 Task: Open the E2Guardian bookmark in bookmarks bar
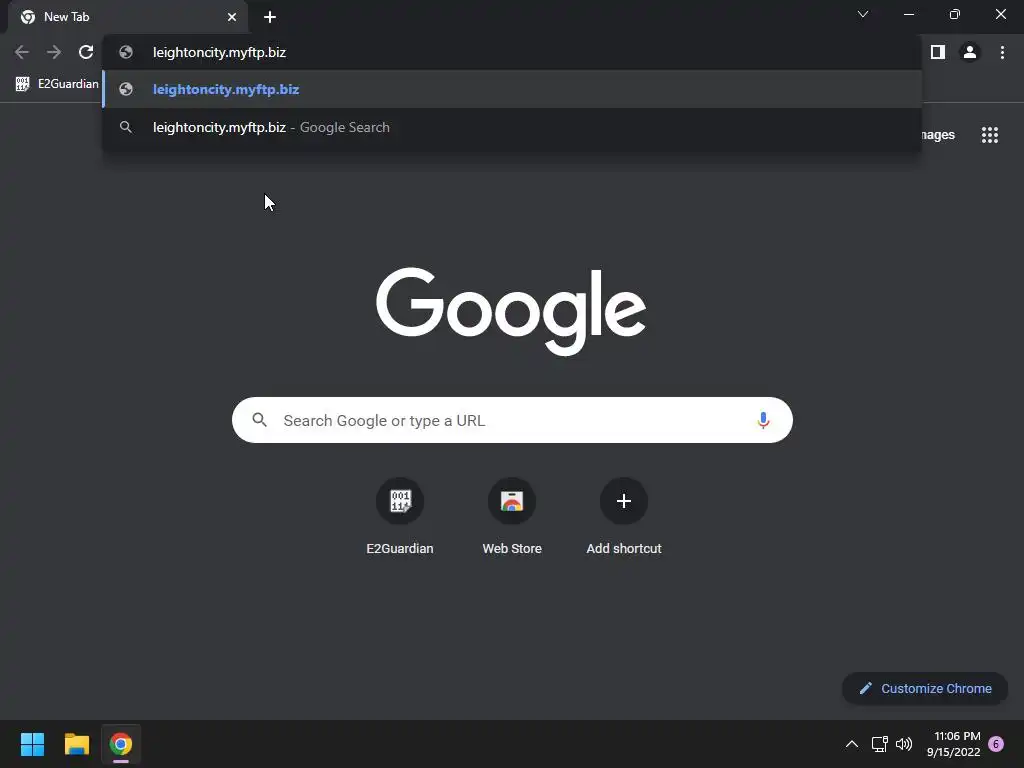(x=57, y=84)
